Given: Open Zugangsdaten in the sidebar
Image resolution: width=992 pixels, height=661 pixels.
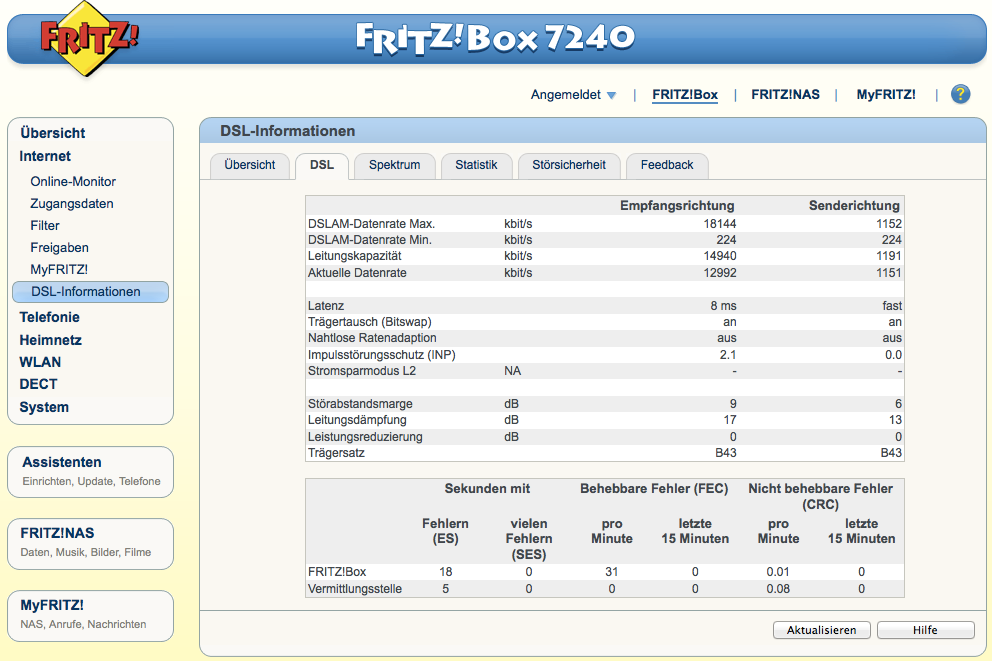Looking at the screenshot, I should (71, 204).
